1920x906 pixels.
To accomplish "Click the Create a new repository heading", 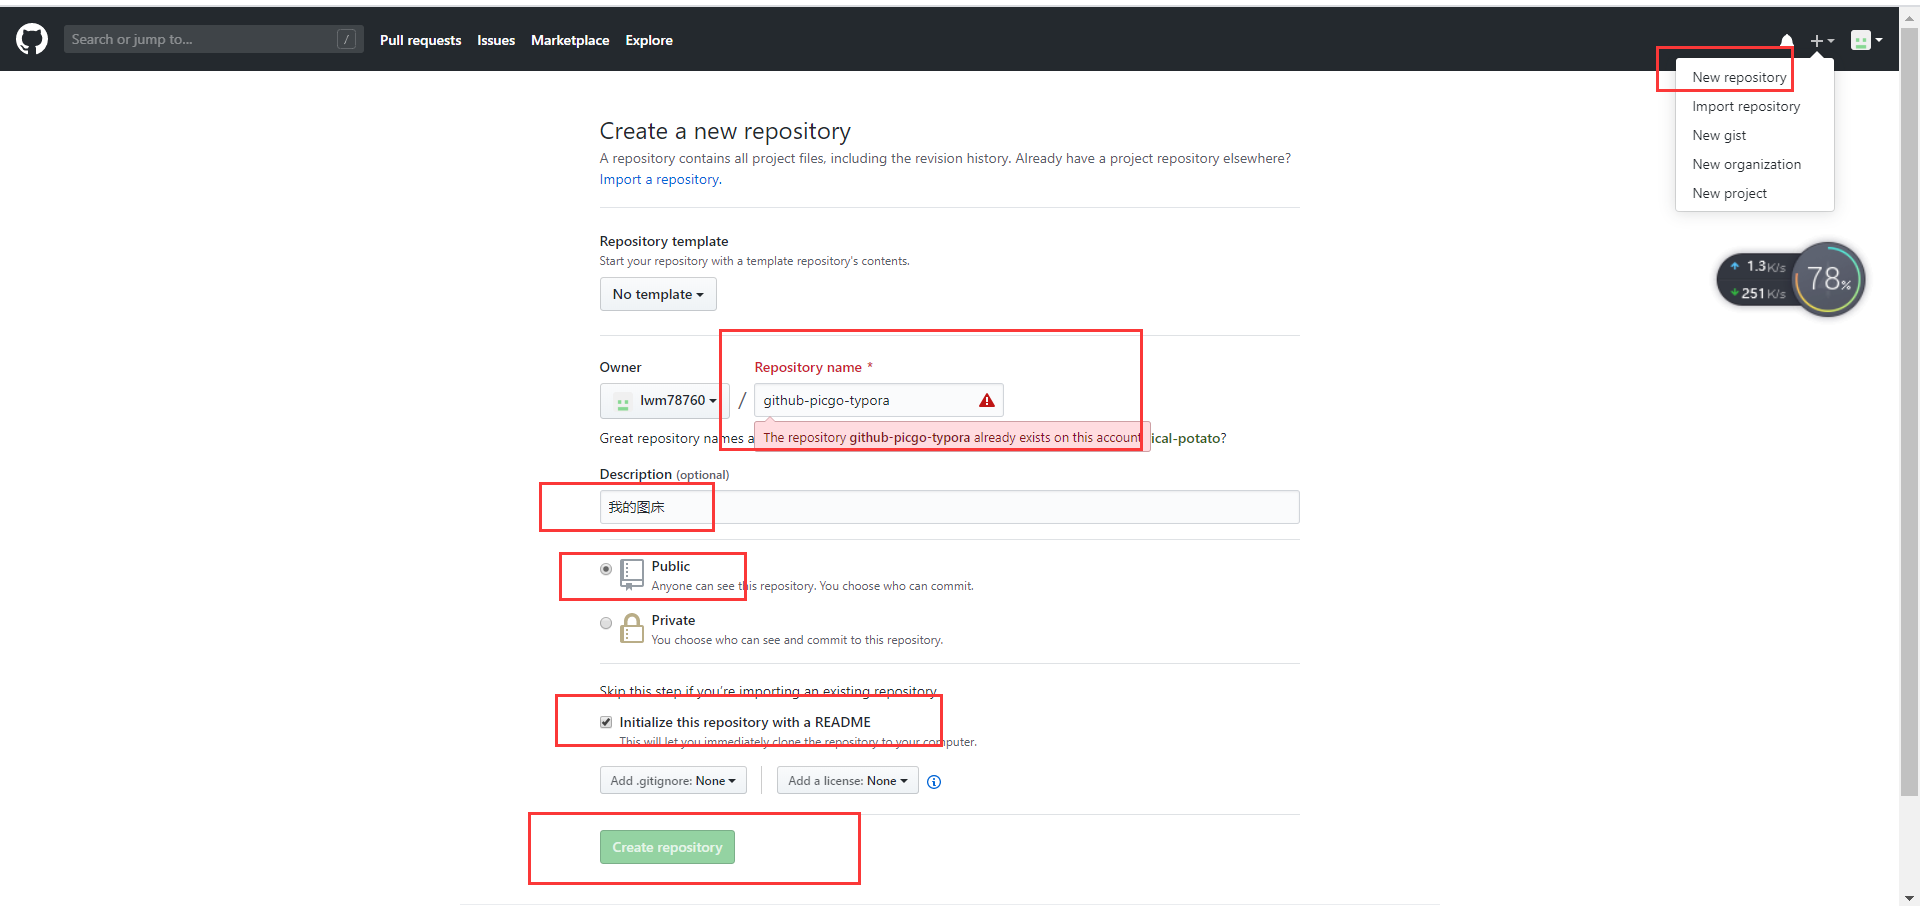I will click(x=725, y=131).
